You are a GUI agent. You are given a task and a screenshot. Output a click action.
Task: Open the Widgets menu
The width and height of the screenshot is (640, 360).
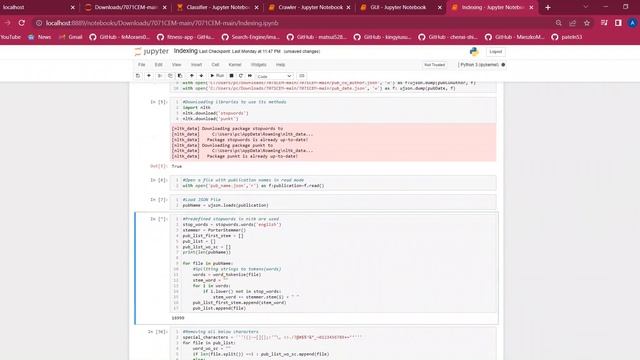tap(258, 65)
